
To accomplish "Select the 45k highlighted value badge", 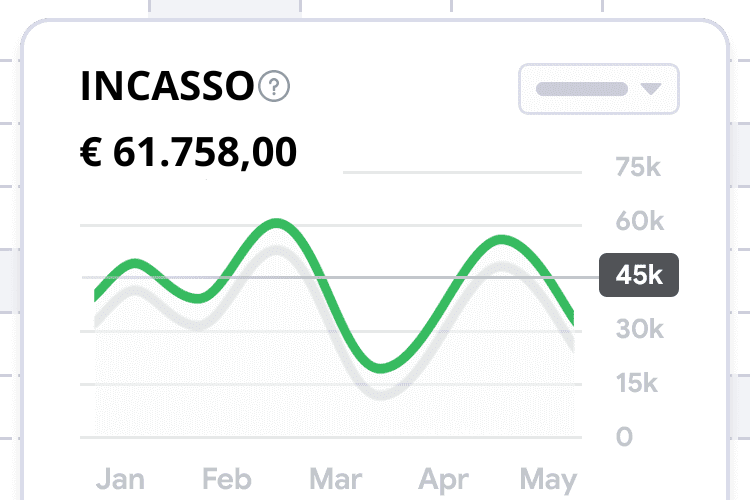I will [639, 275].
